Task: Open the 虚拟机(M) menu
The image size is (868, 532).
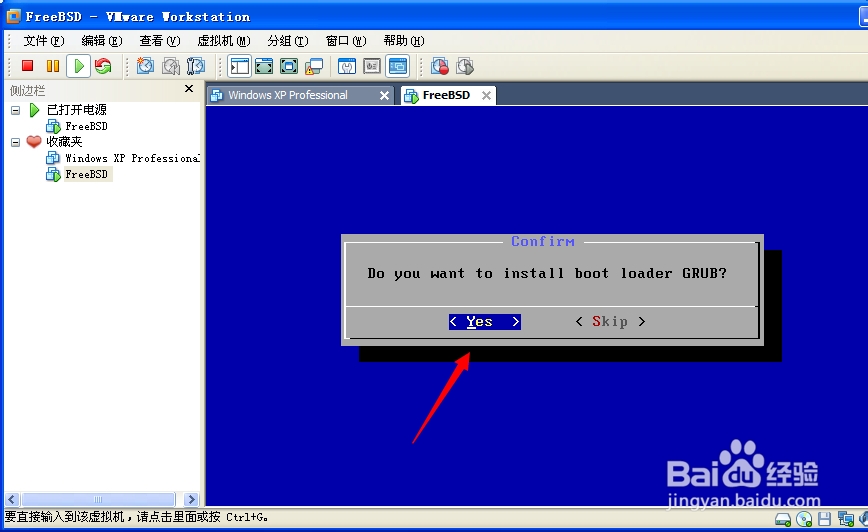Action: pos(224,41)
